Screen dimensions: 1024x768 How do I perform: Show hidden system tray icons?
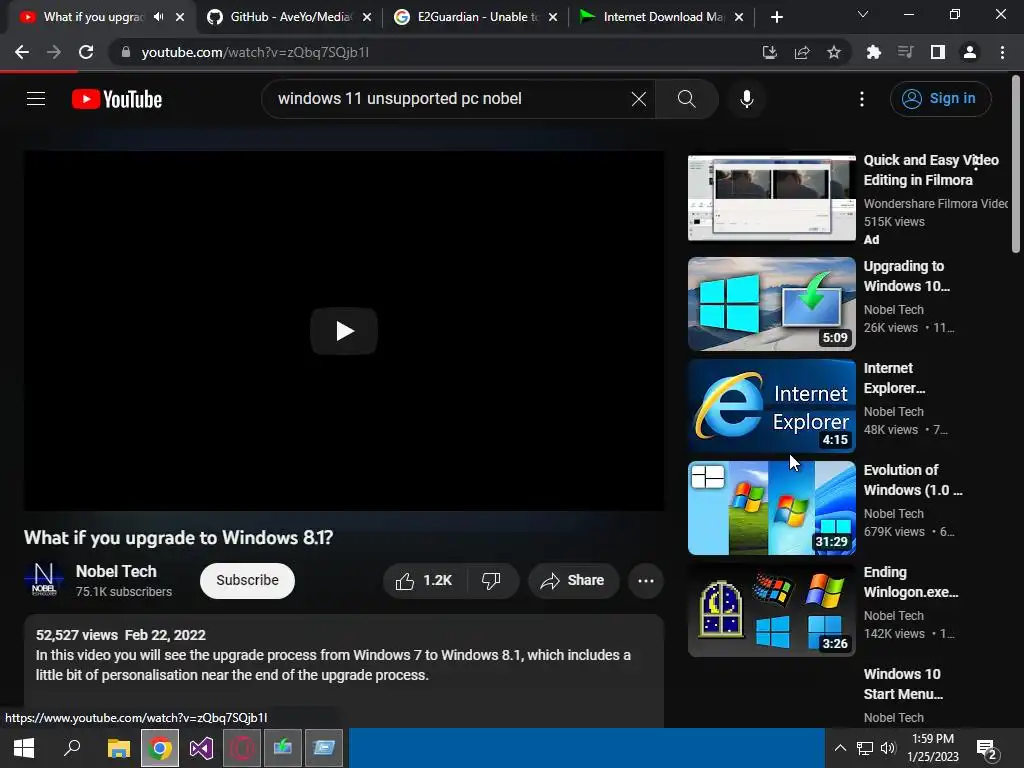click(x=840, y=748)
